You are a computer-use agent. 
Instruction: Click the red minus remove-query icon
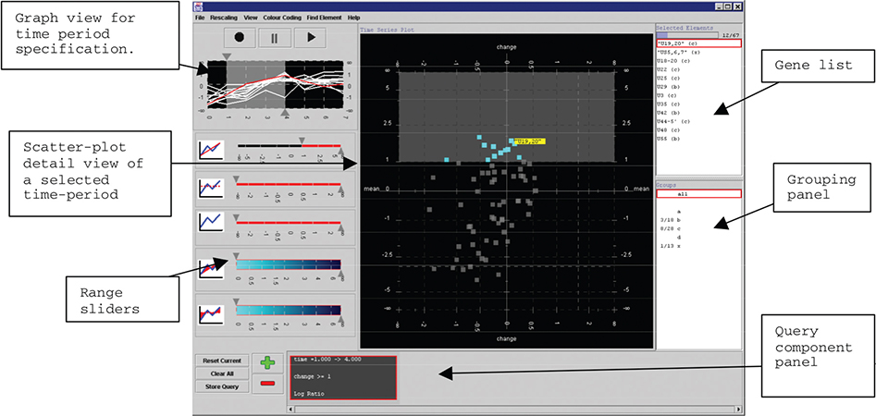click(268, 384)
